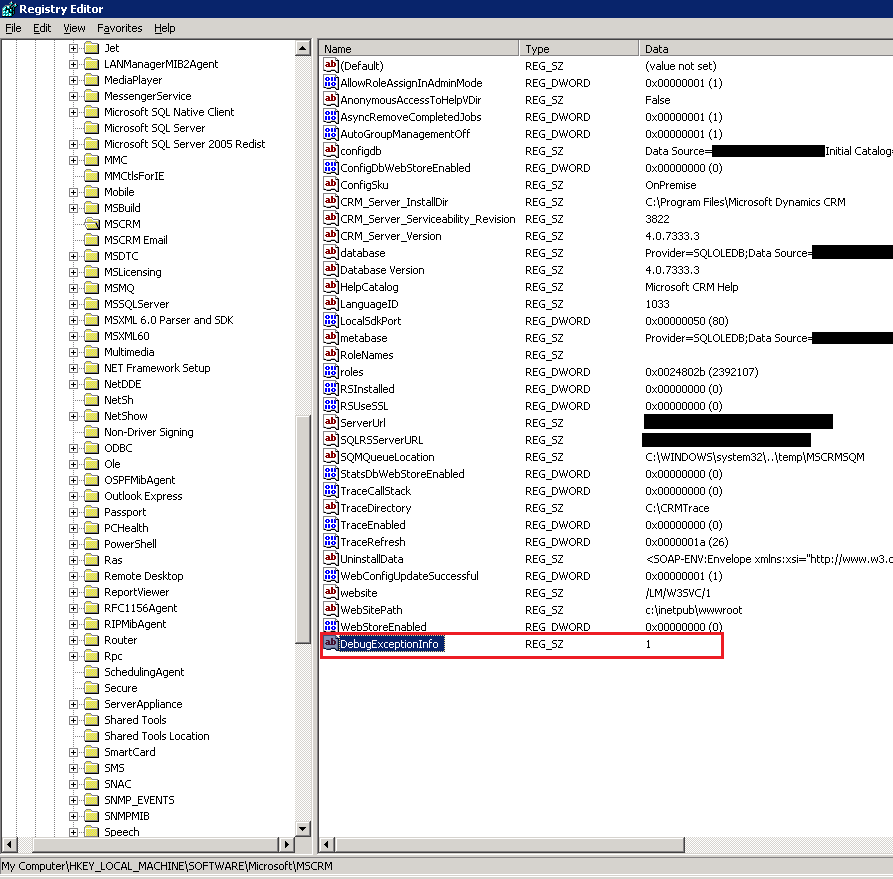Click the MSCRM open folder icon
Screen dimensions: 893x879
(x=92, y=224)
